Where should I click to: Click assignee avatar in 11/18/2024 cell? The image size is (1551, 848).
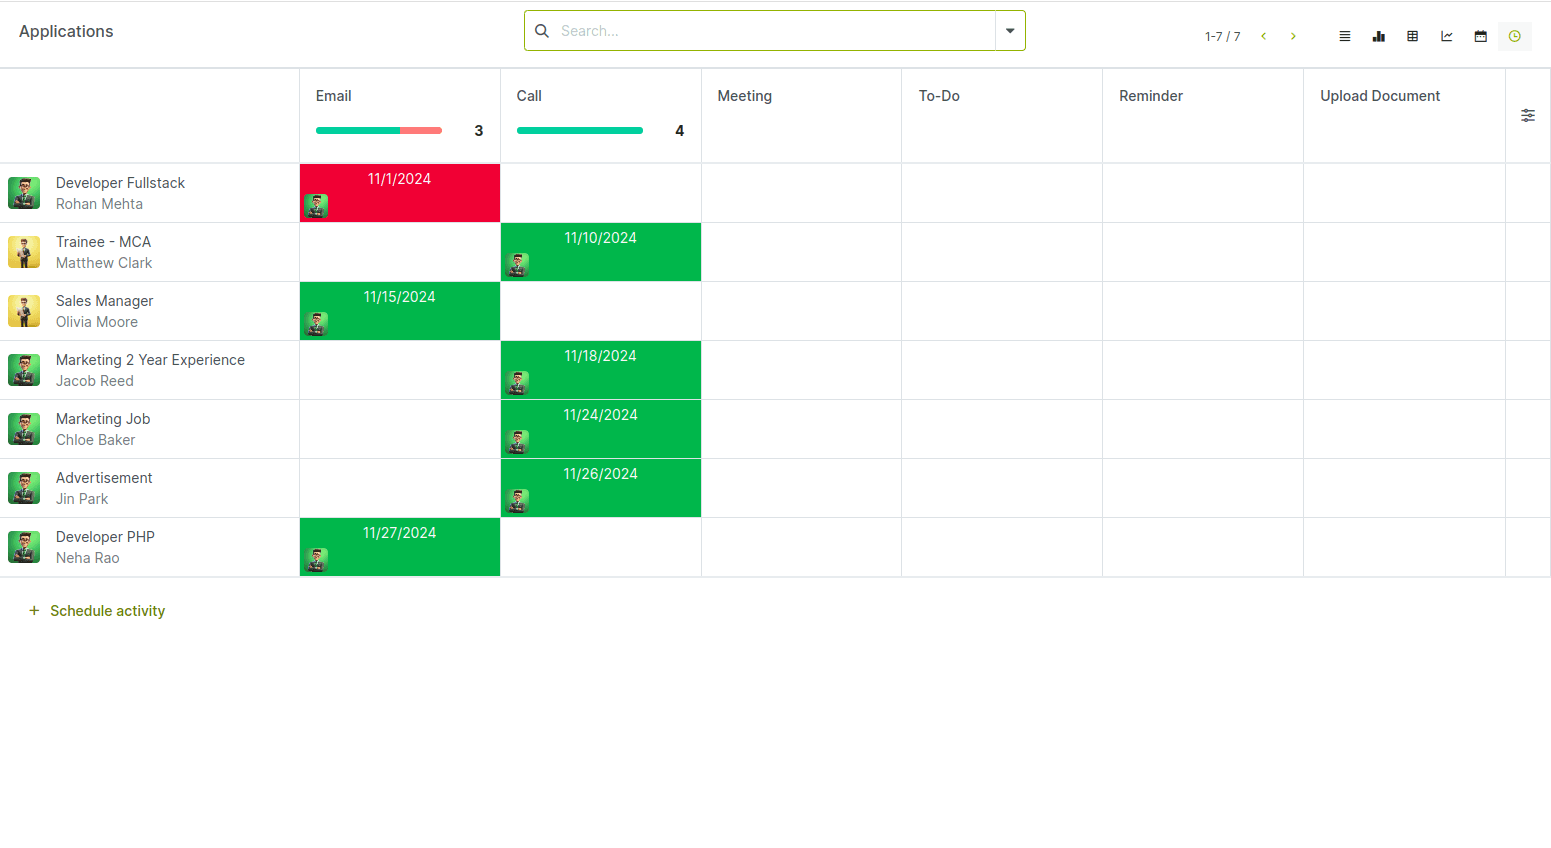(x=517, y=383)
